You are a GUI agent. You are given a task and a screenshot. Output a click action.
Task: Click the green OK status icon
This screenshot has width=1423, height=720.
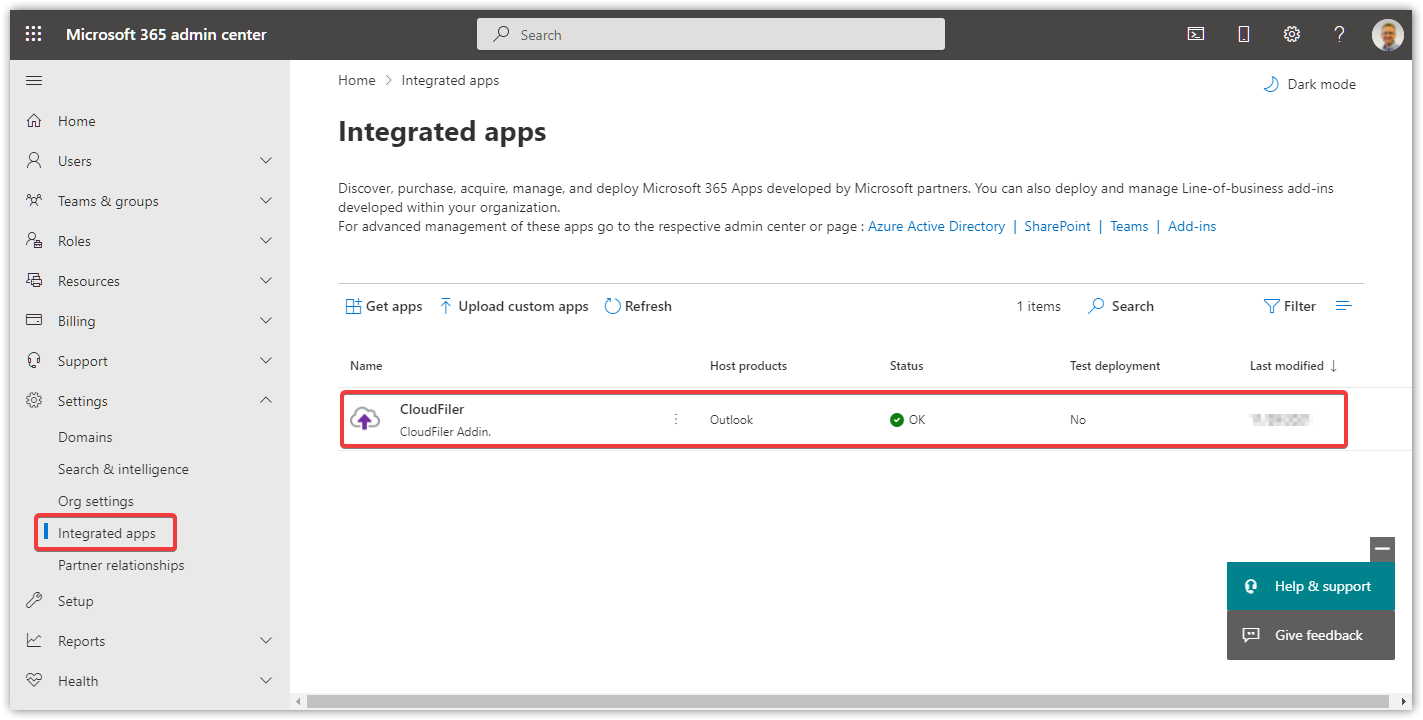click(x=897, y=420)
